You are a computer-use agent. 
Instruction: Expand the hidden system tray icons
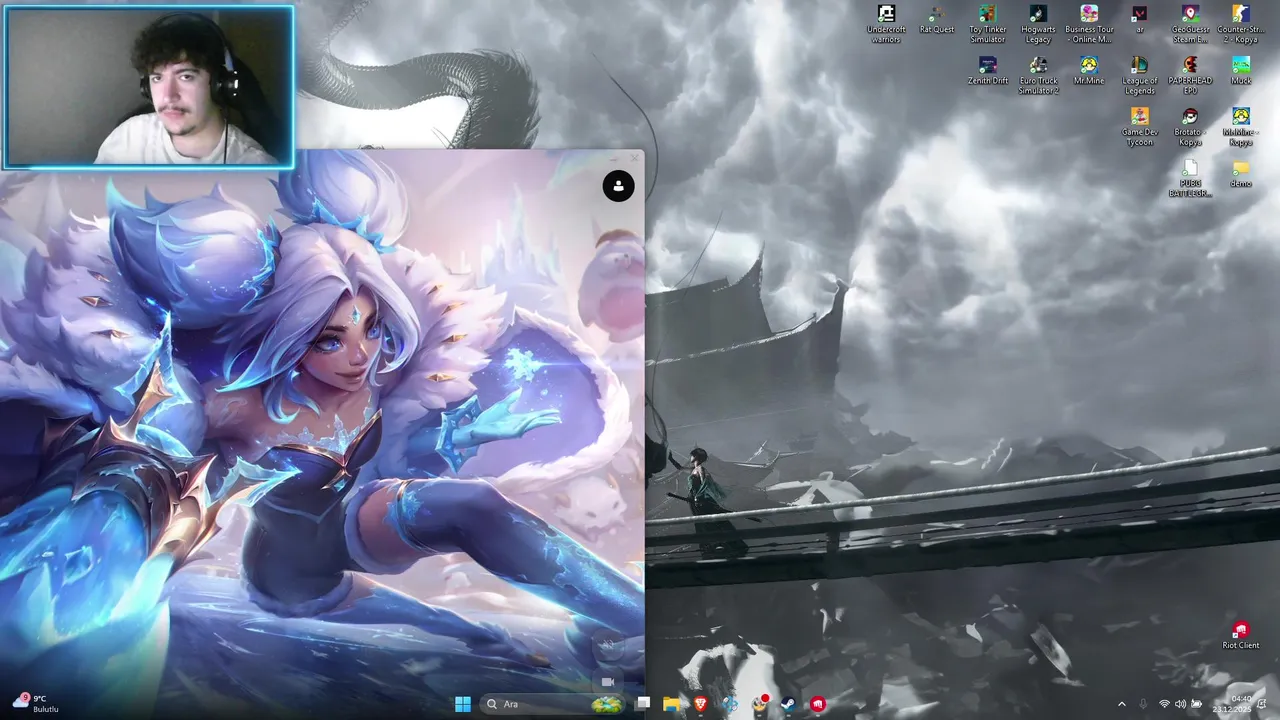pyautogui.click(x=1121, y=704)
